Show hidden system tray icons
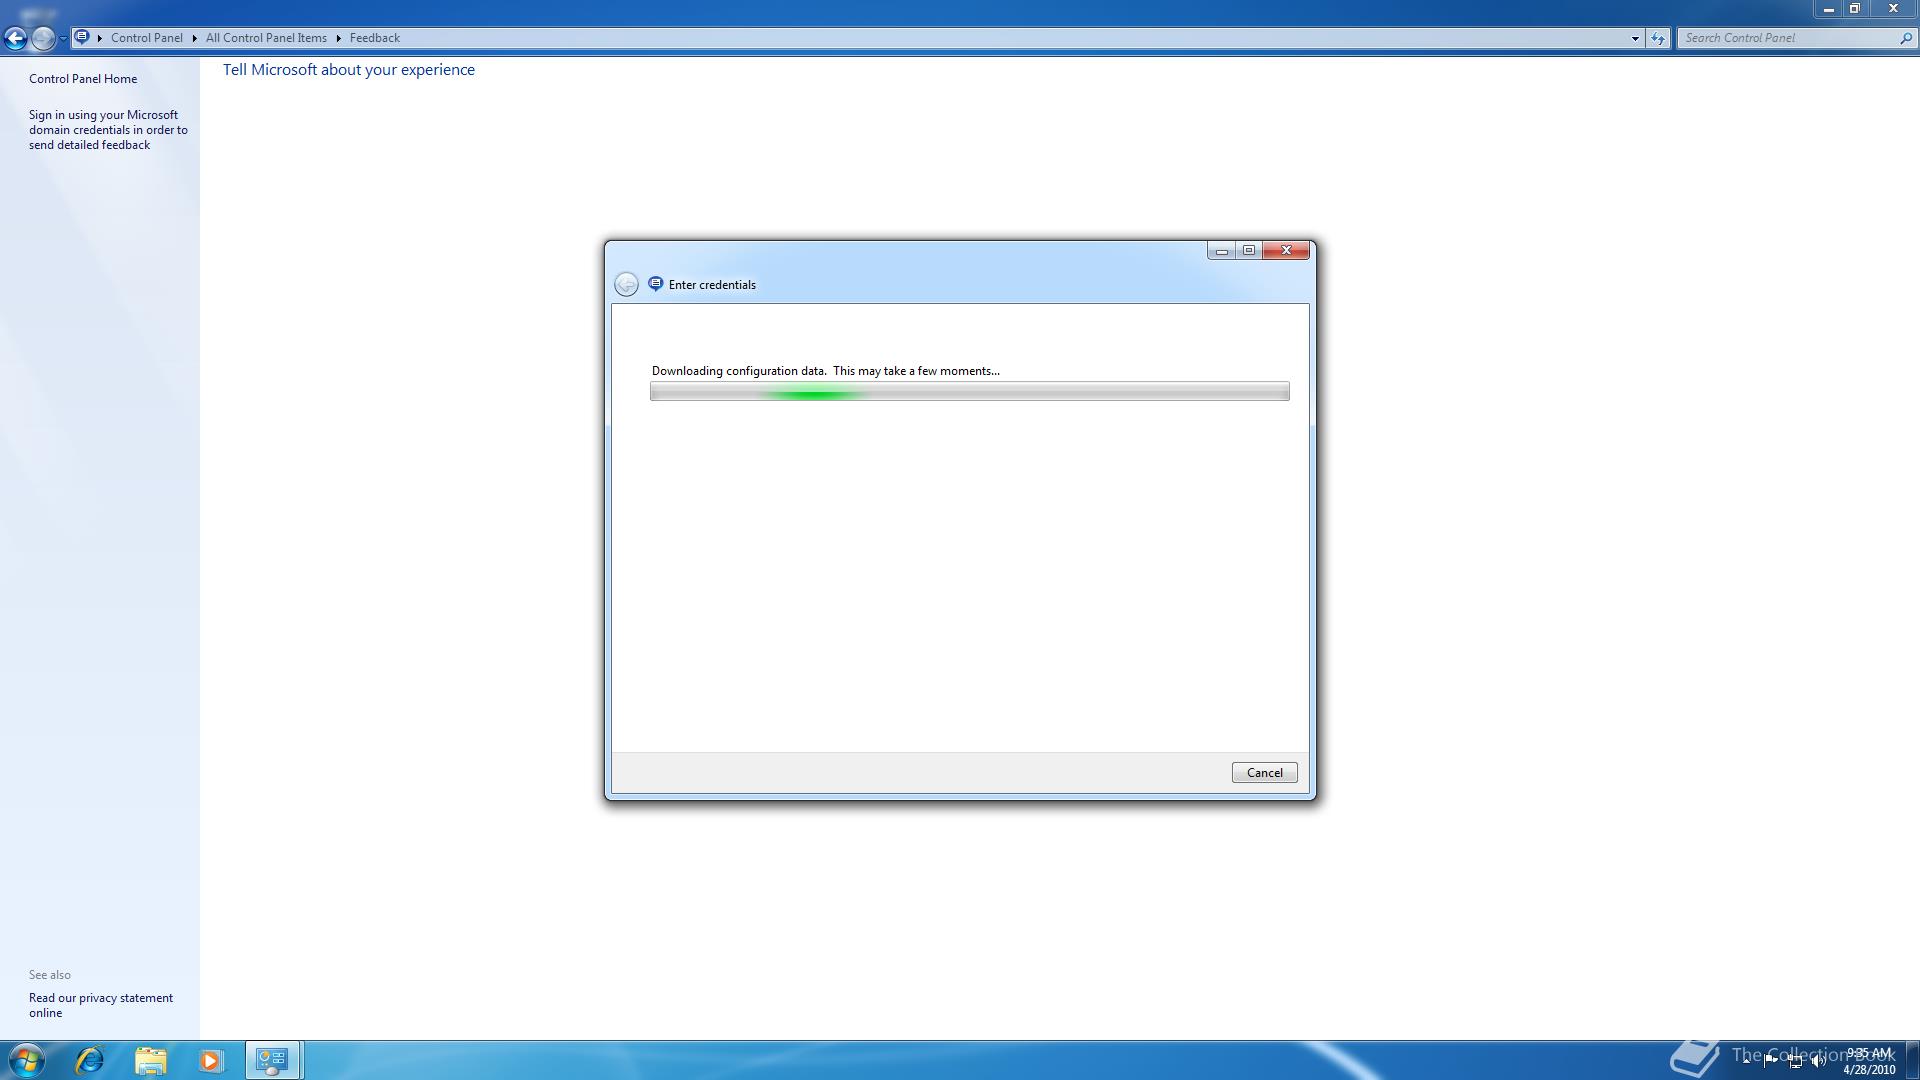Viewport: 1920px width, 1080px height. click(1746, 1061)
